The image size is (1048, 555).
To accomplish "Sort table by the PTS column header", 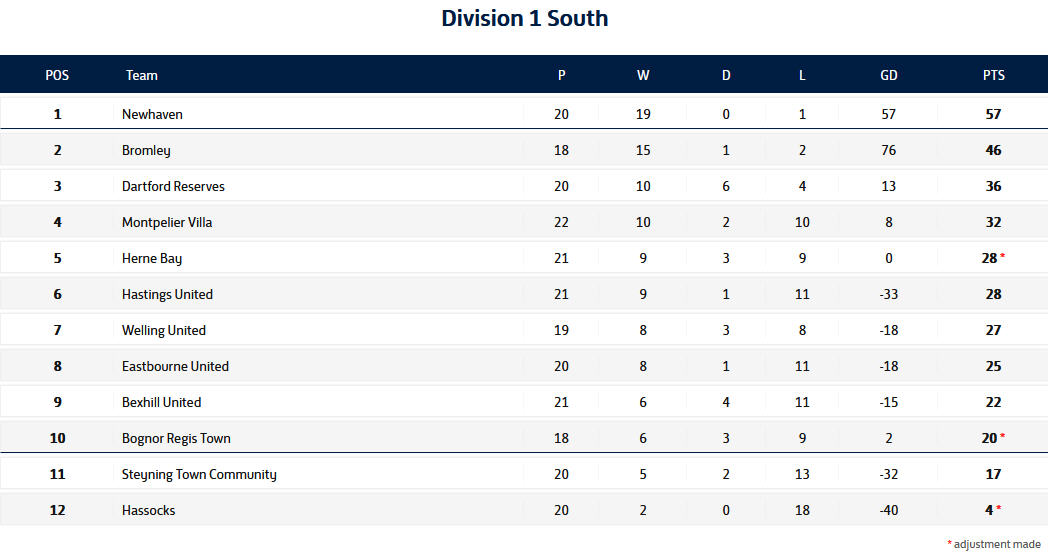I will pos(993,75).
